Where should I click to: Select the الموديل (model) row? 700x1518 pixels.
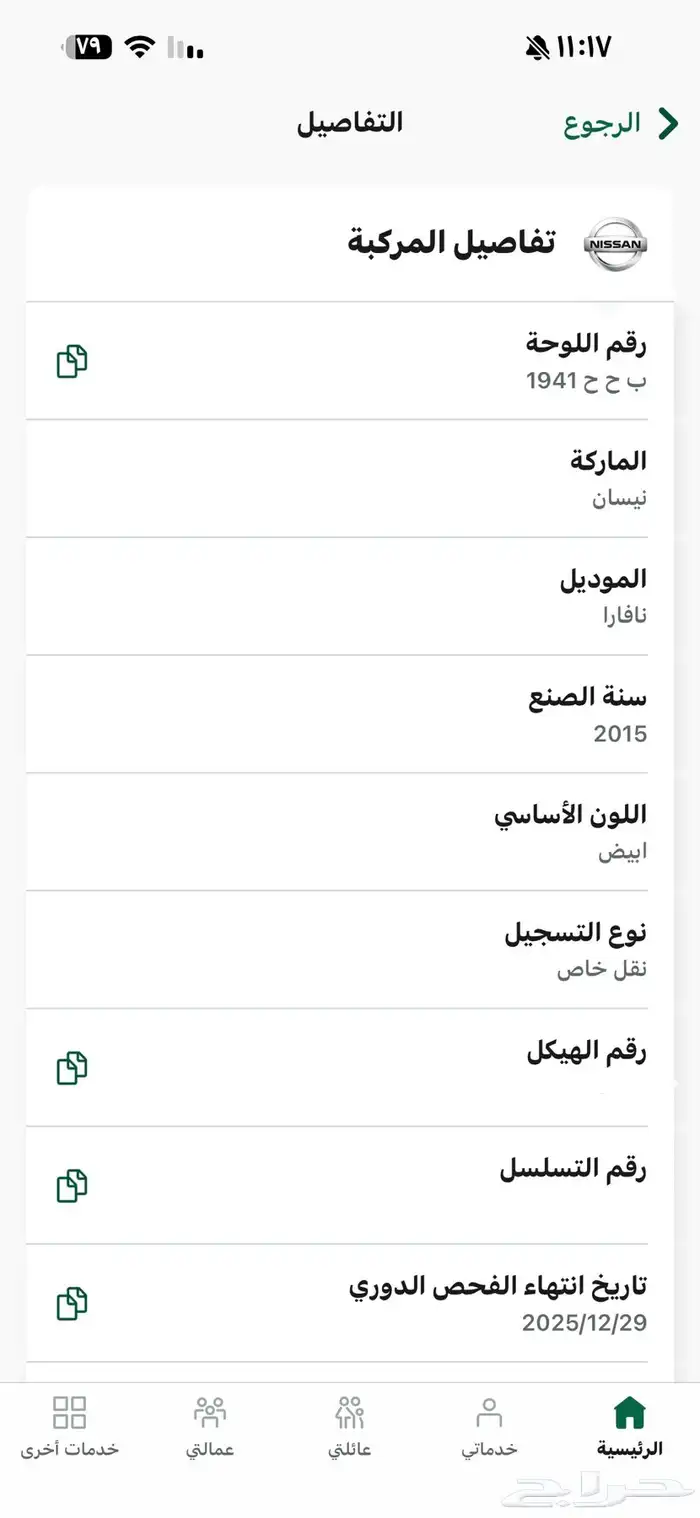[x=350, y=596]
